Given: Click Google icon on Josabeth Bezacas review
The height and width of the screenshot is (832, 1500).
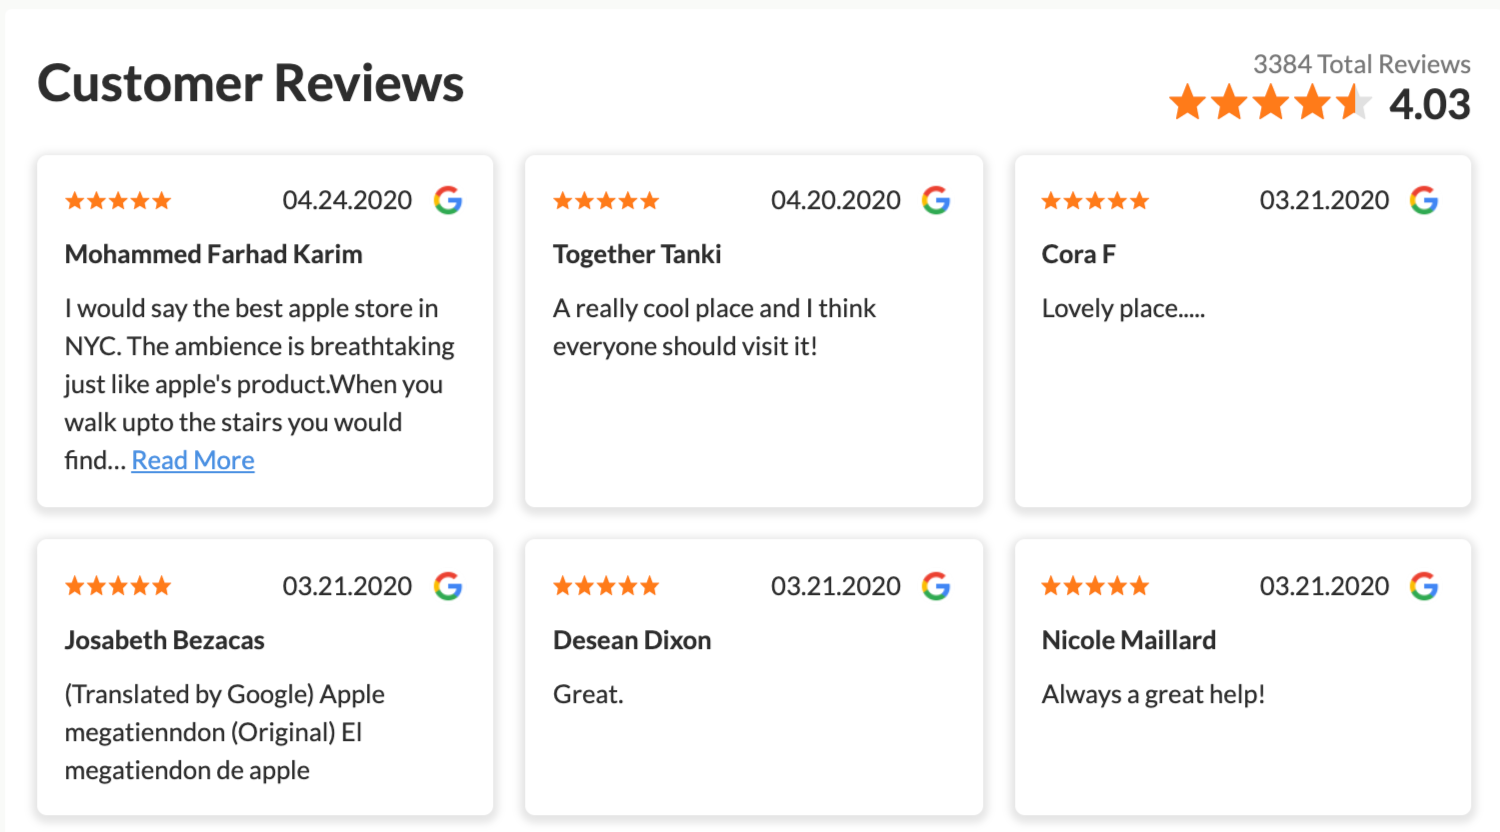Looking at the screenshot, I should pyautogui.click(x=448, y=586).
